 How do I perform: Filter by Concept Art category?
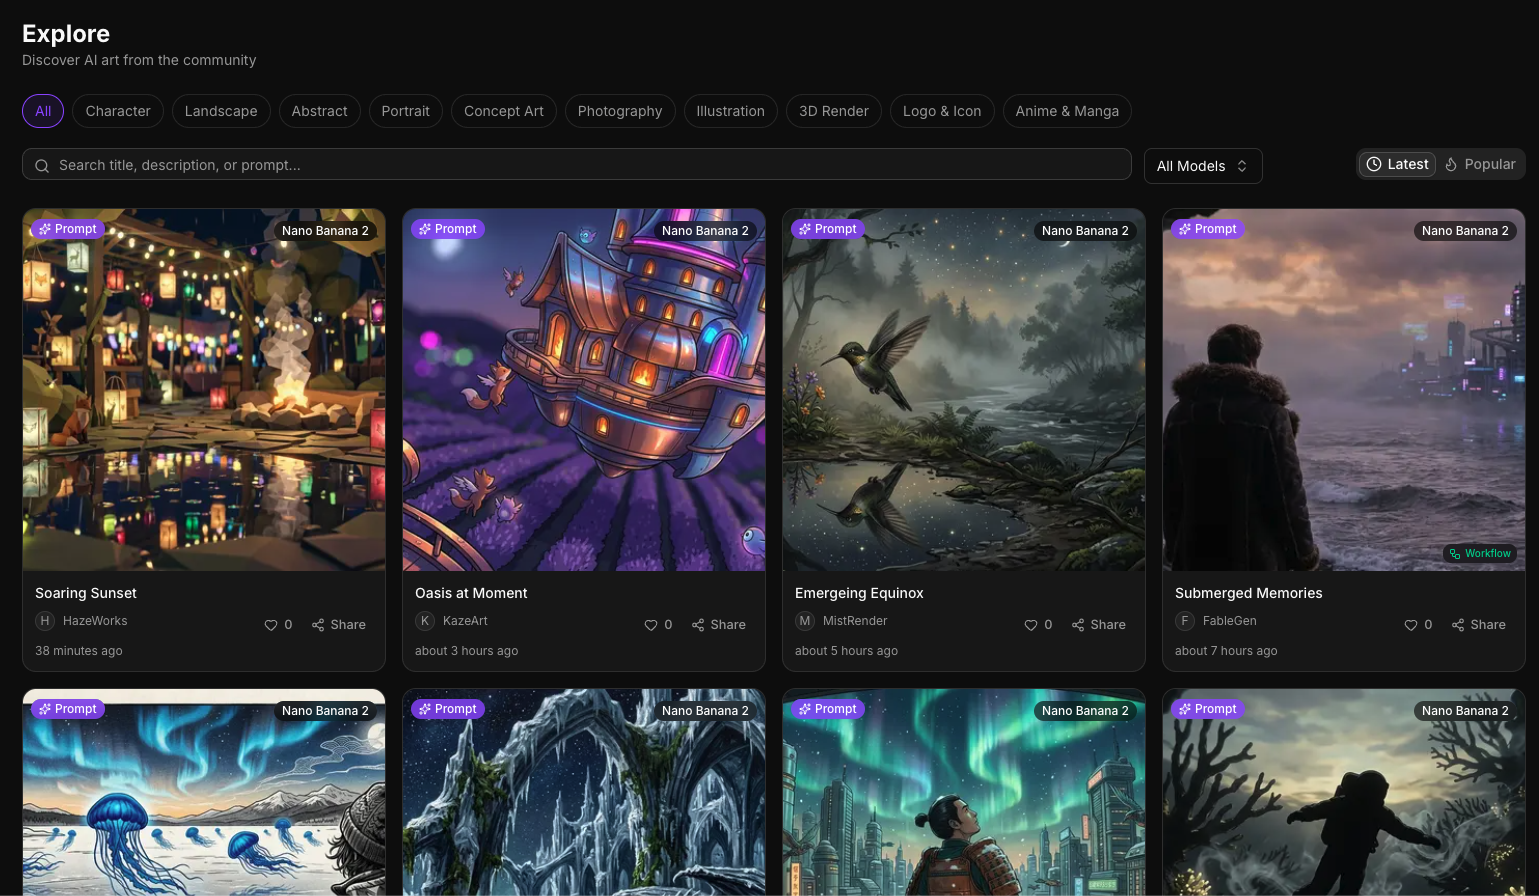504,111
